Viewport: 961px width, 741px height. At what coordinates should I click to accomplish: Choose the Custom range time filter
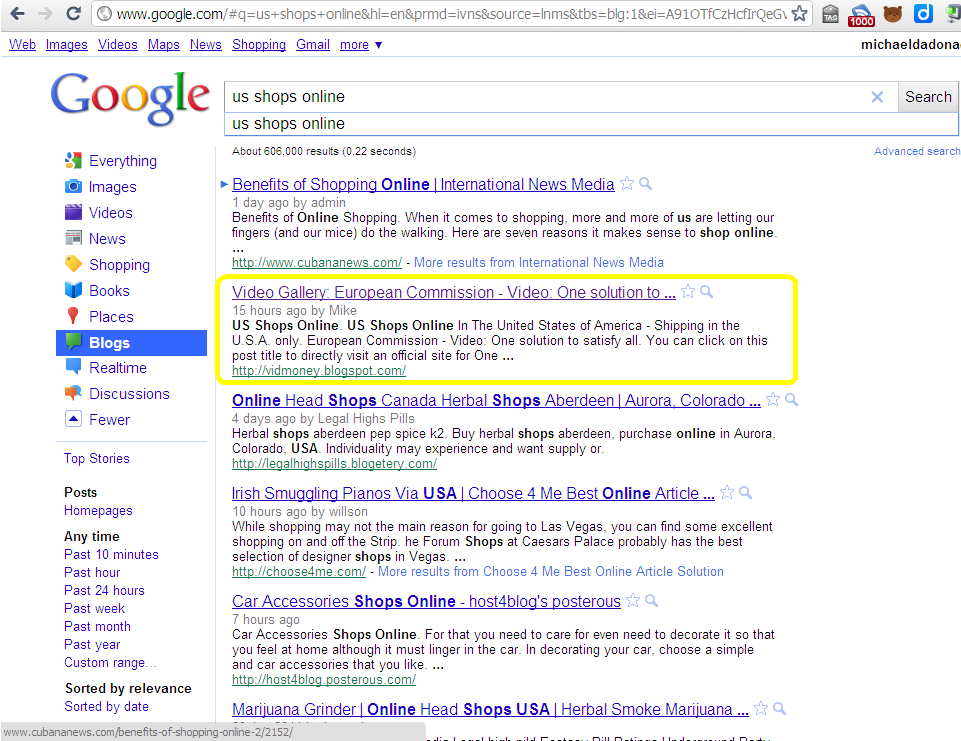[110, 663]
